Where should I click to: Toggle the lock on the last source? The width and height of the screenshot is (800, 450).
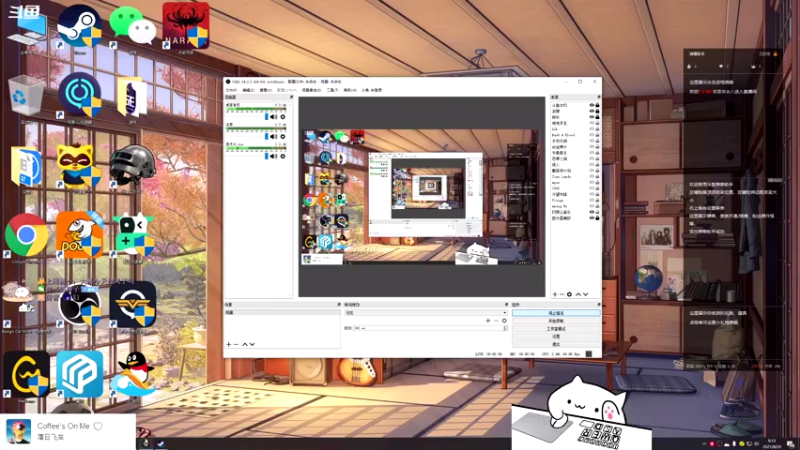click(x=597, y=218)
